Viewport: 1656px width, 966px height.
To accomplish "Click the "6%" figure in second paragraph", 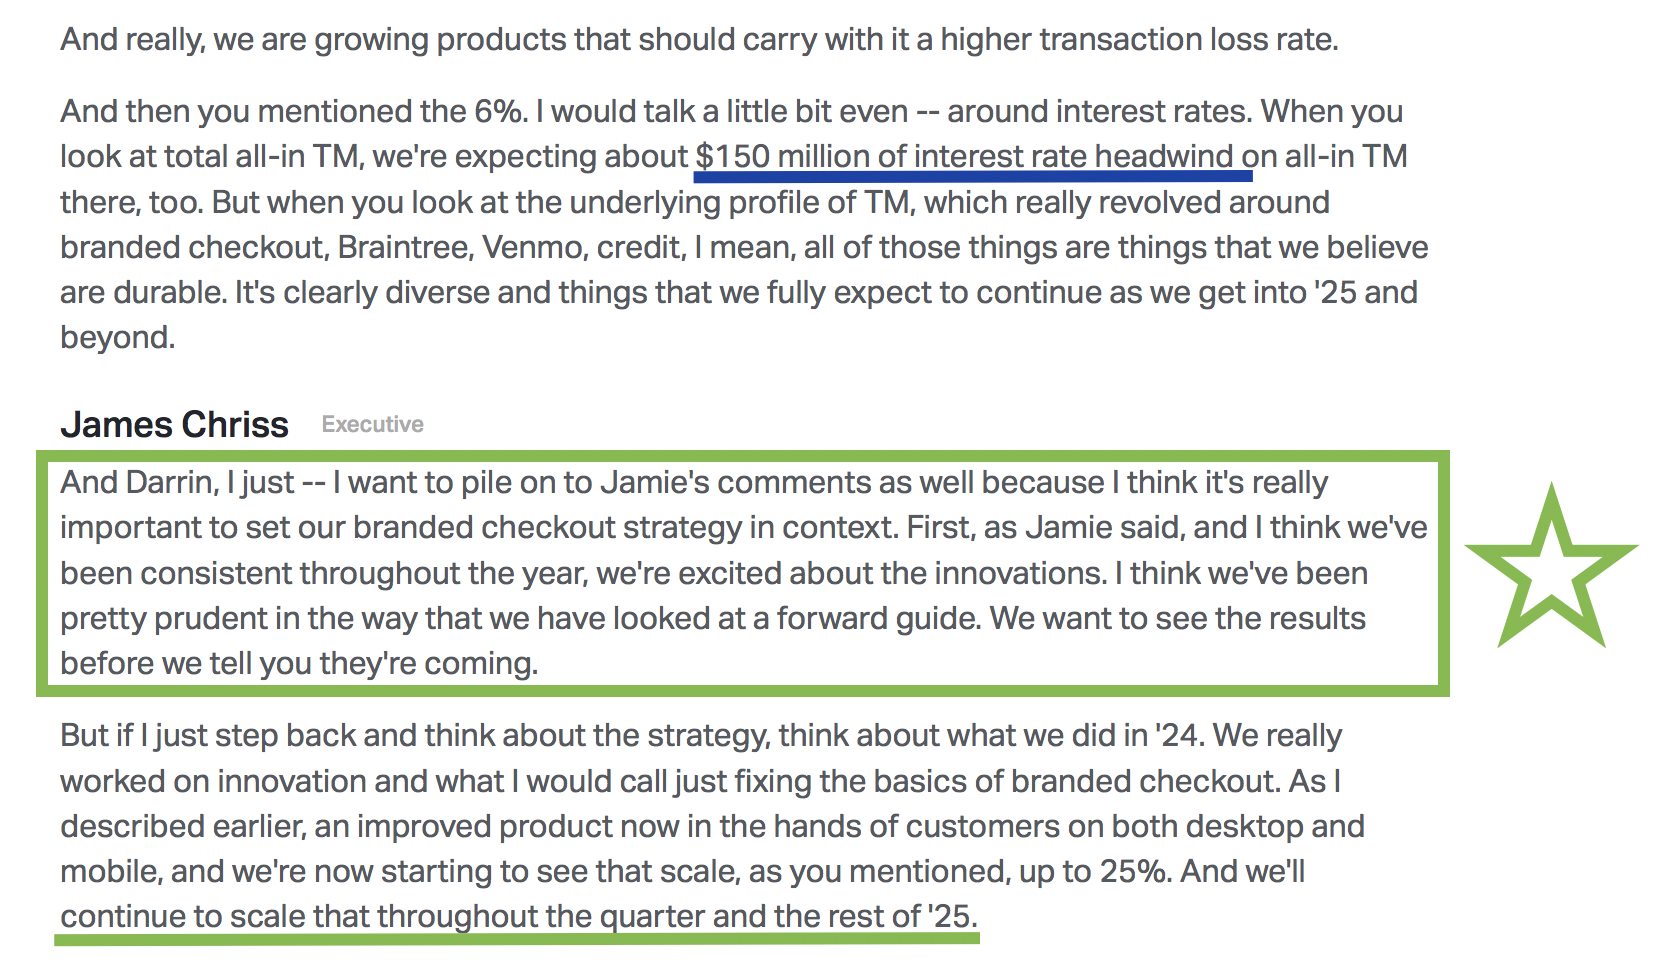I will 501,111.
